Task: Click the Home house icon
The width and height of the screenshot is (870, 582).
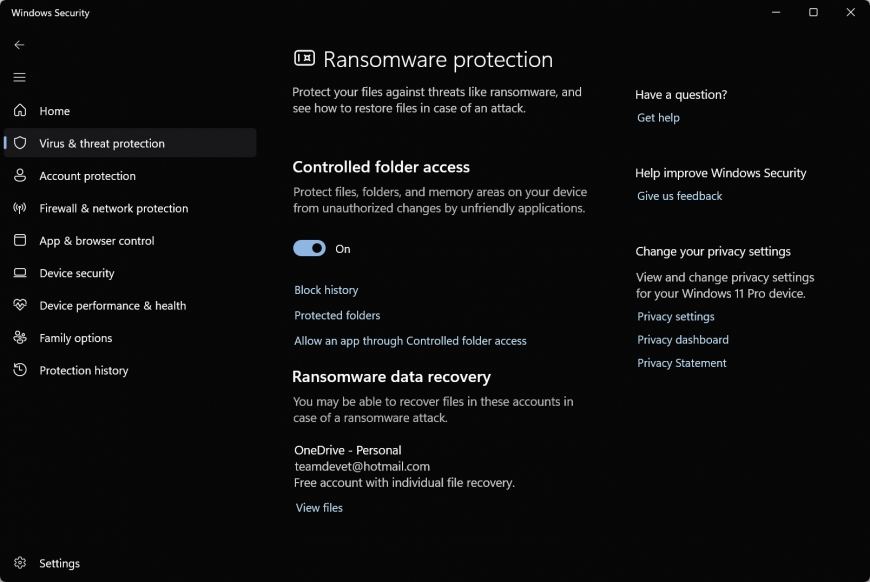Action: [20, 110]
